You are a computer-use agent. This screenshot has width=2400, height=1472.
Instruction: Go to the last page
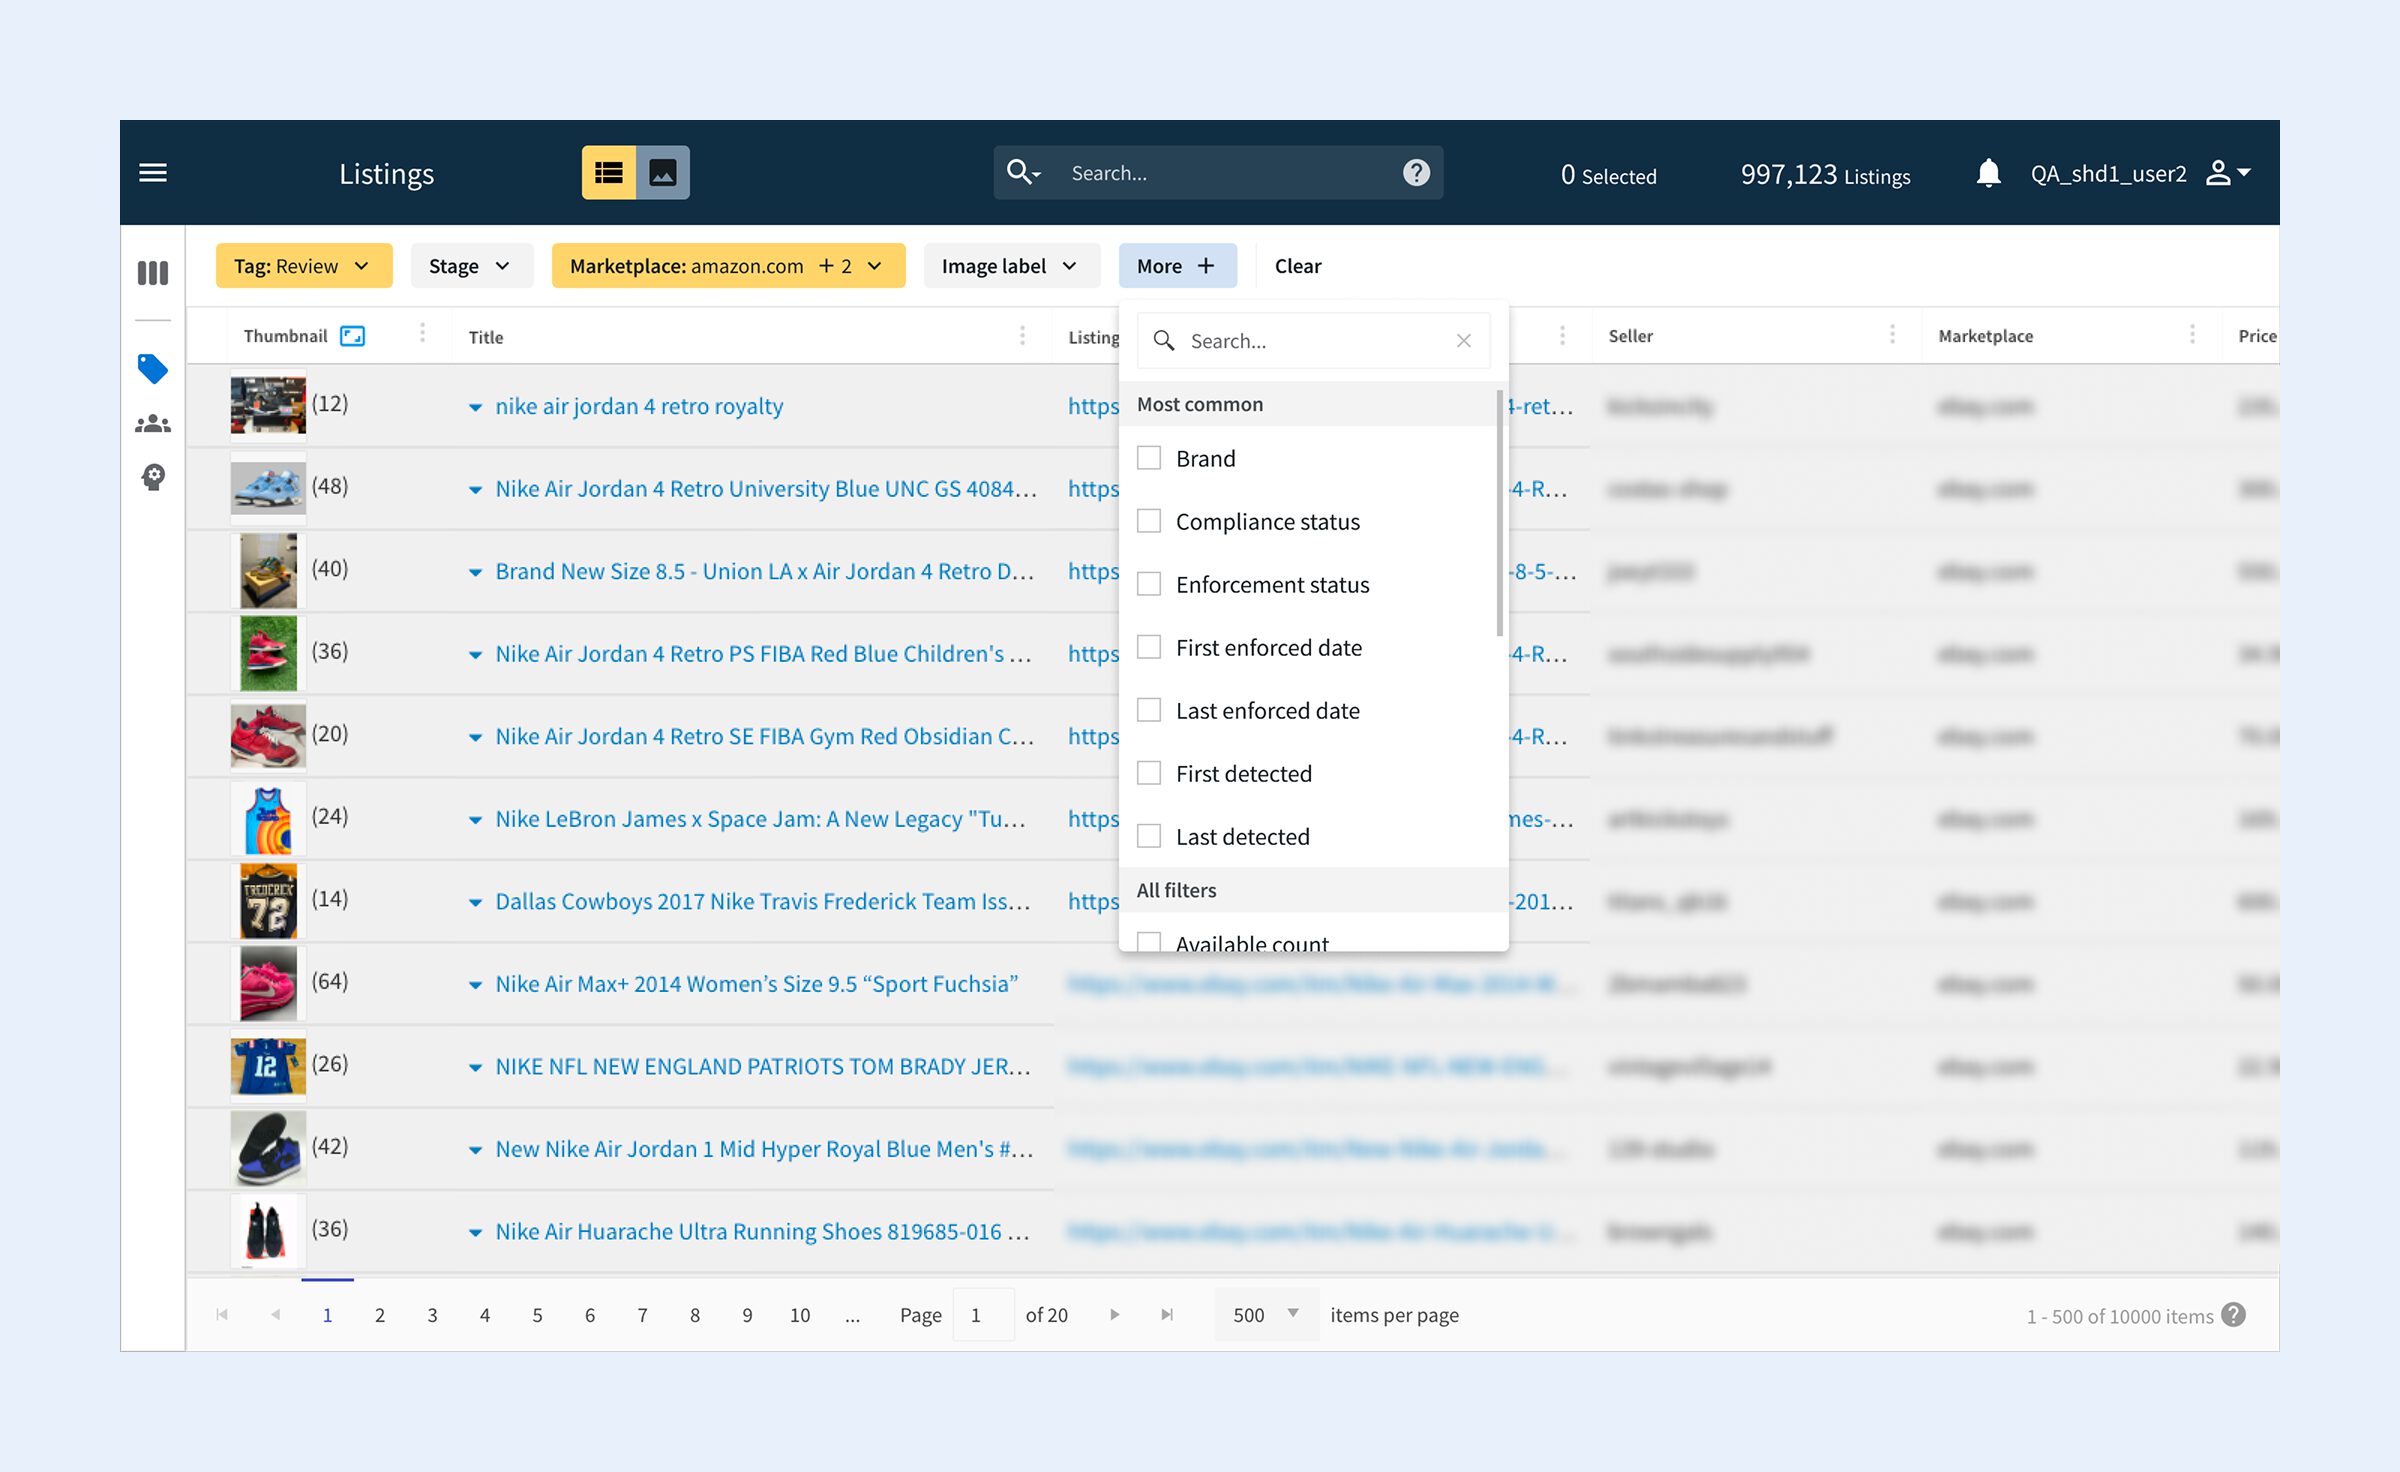point(1167,1315)
